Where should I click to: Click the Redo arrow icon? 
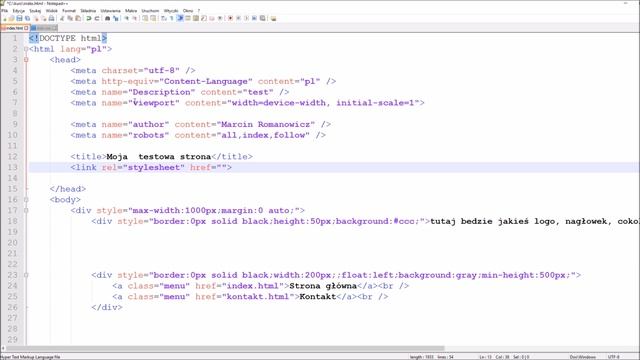pyautogui.click(x=97, y=18)
